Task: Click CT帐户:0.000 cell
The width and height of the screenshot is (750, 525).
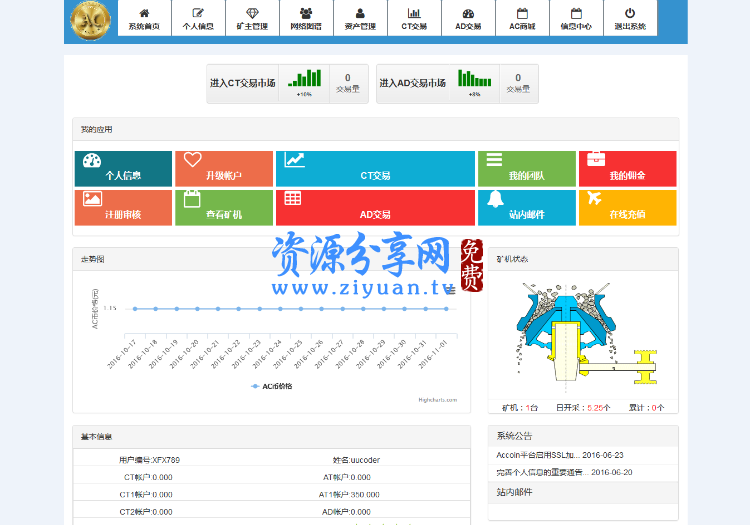Action: [x=148, y=477]
